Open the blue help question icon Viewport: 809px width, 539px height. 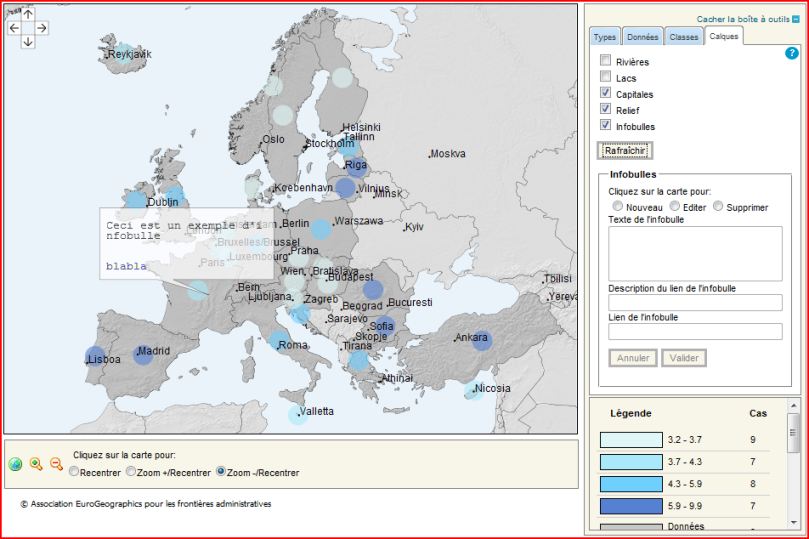point(791,53)
